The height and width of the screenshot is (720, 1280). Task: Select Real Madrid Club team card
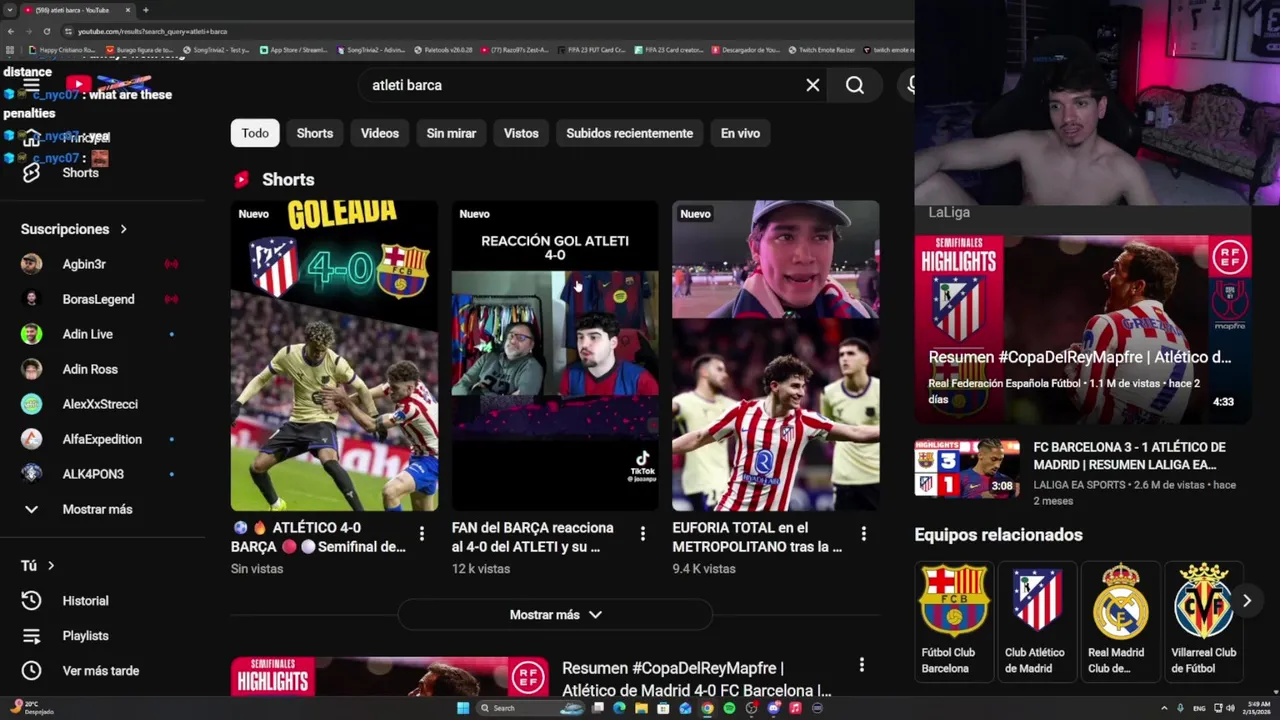tap(1120, 621)
